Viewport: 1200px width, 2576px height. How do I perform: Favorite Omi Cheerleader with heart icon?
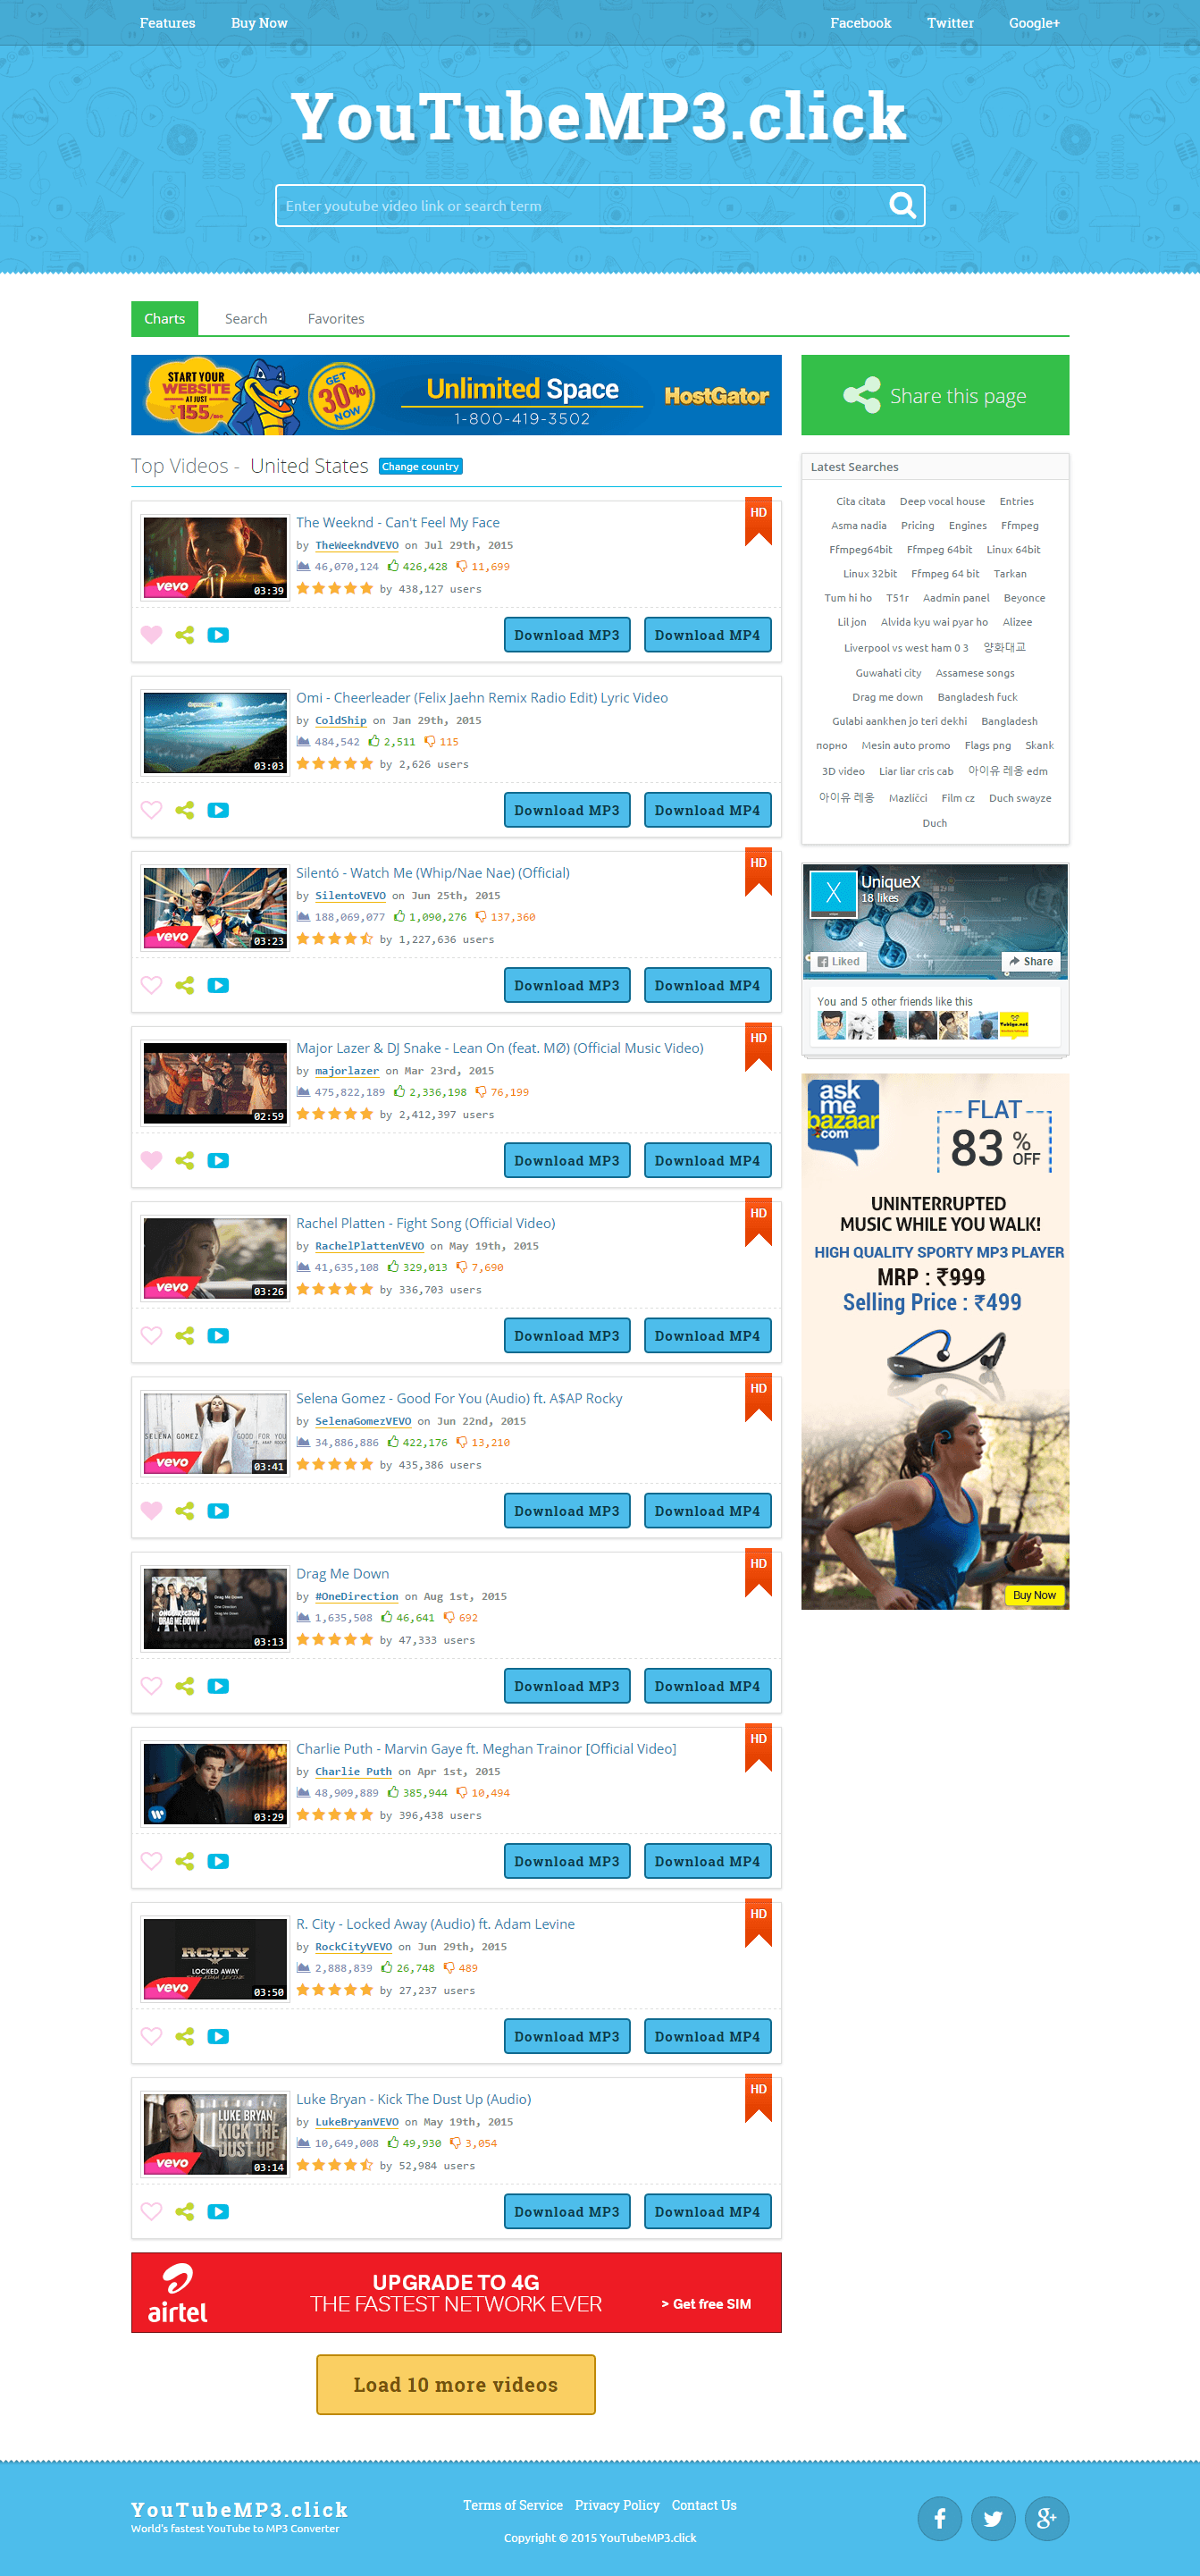(x=151, y=810)
